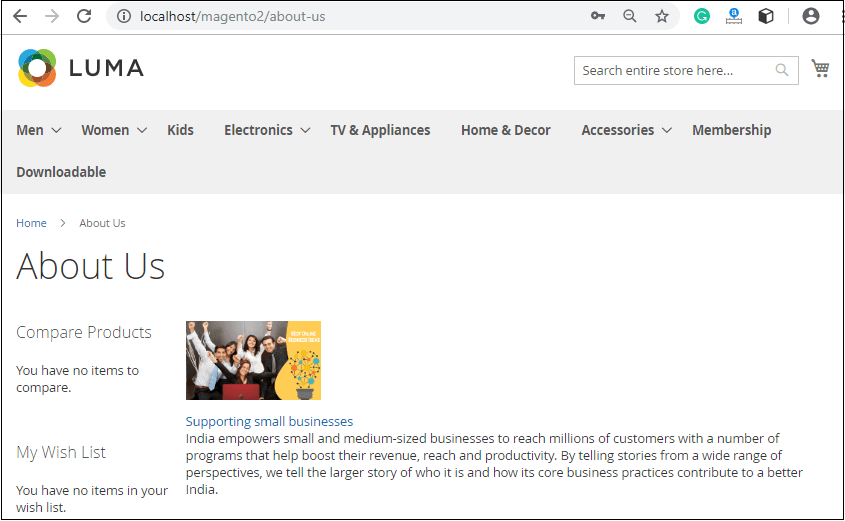Go to TV & Appliances

pos(380,130)
